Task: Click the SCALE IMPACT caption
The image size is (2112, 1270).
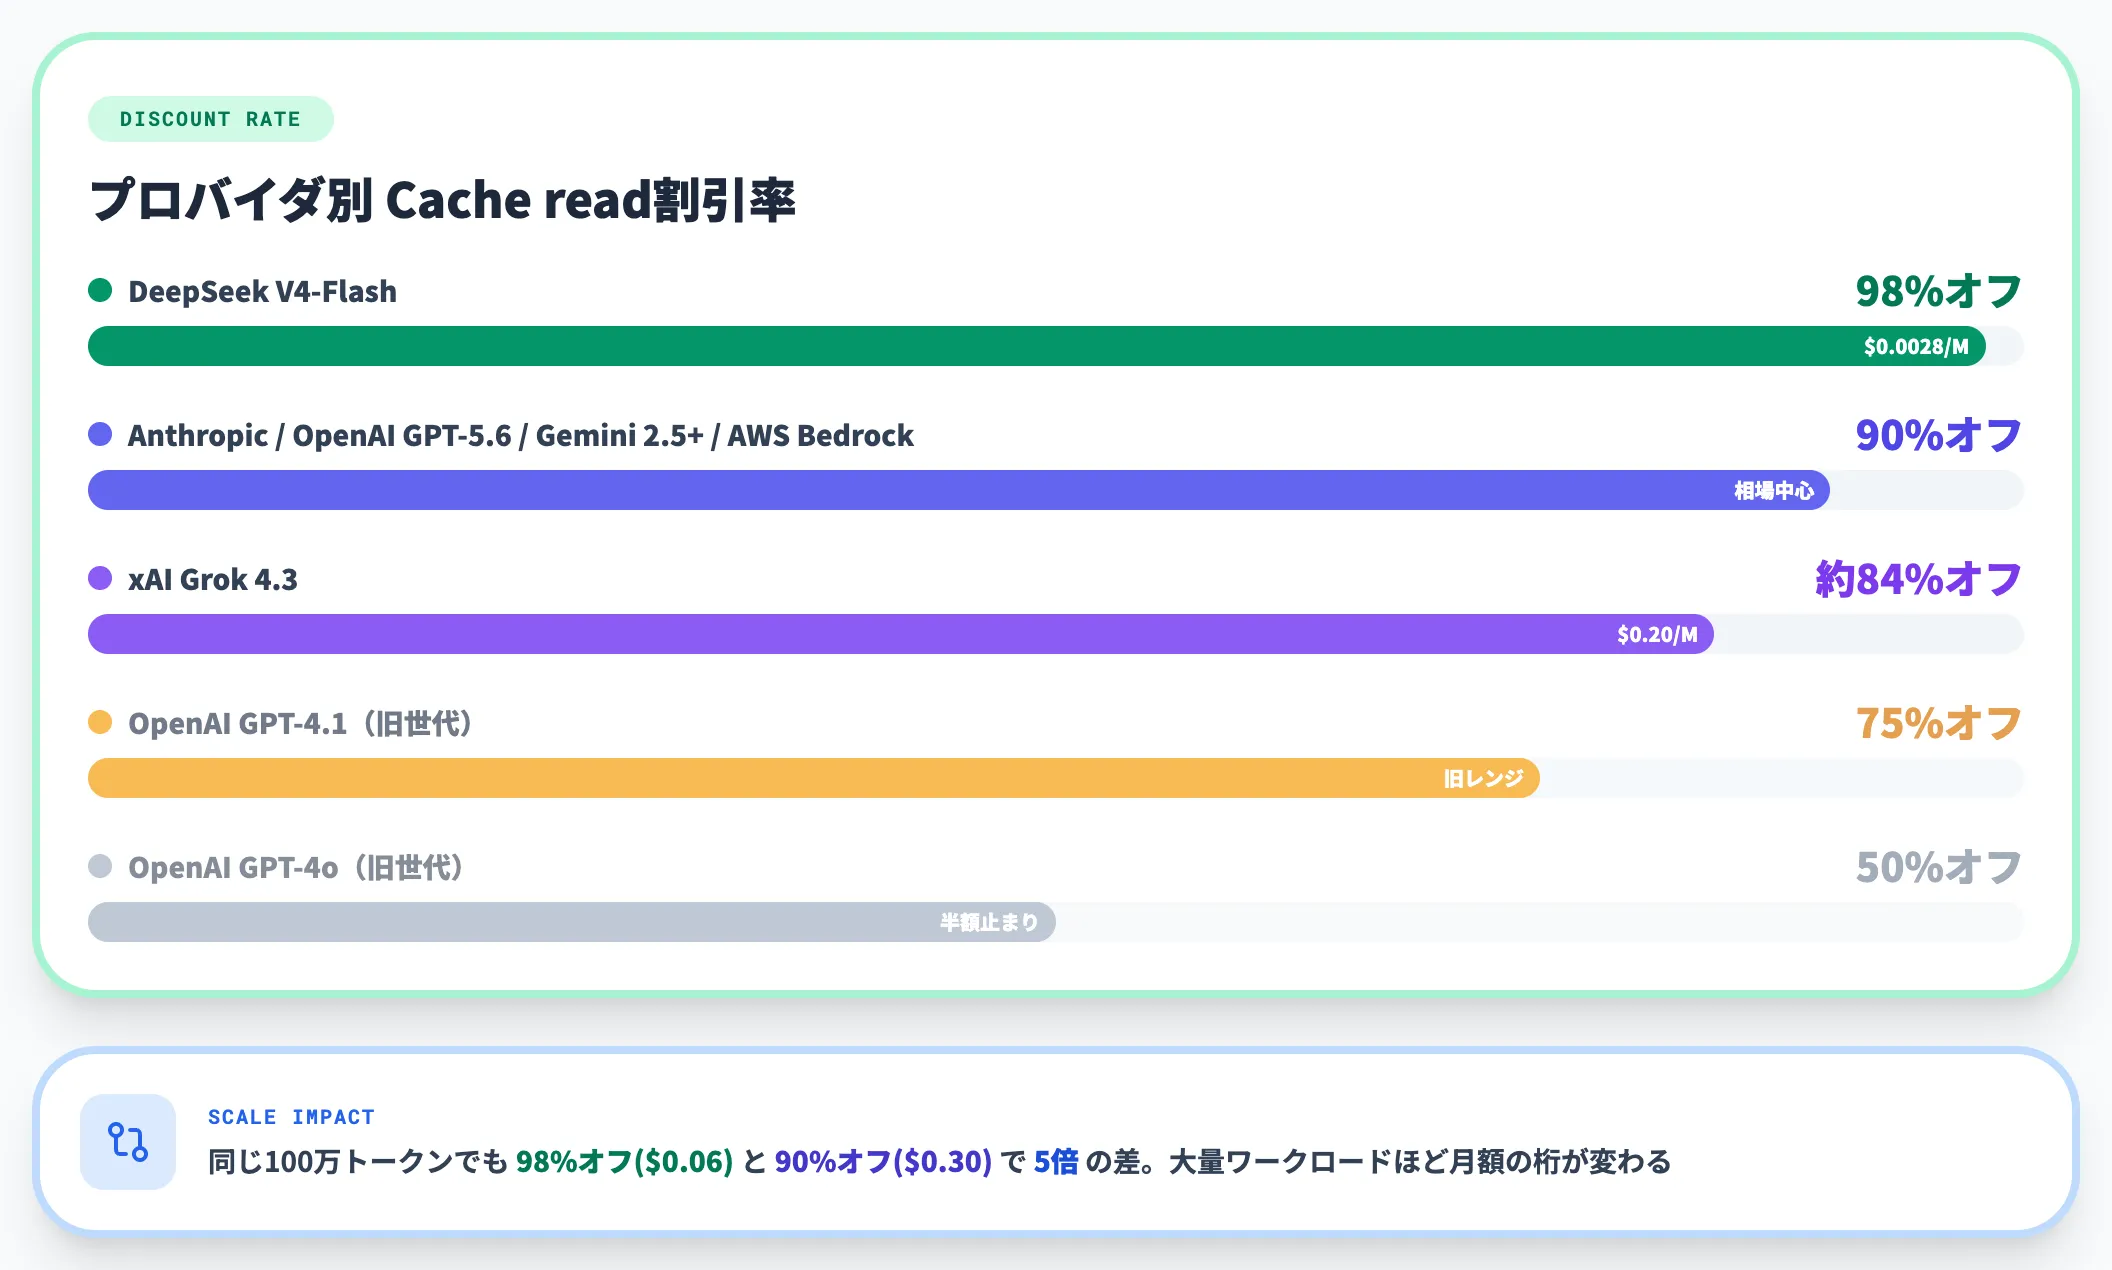Action: point(291,1117)
